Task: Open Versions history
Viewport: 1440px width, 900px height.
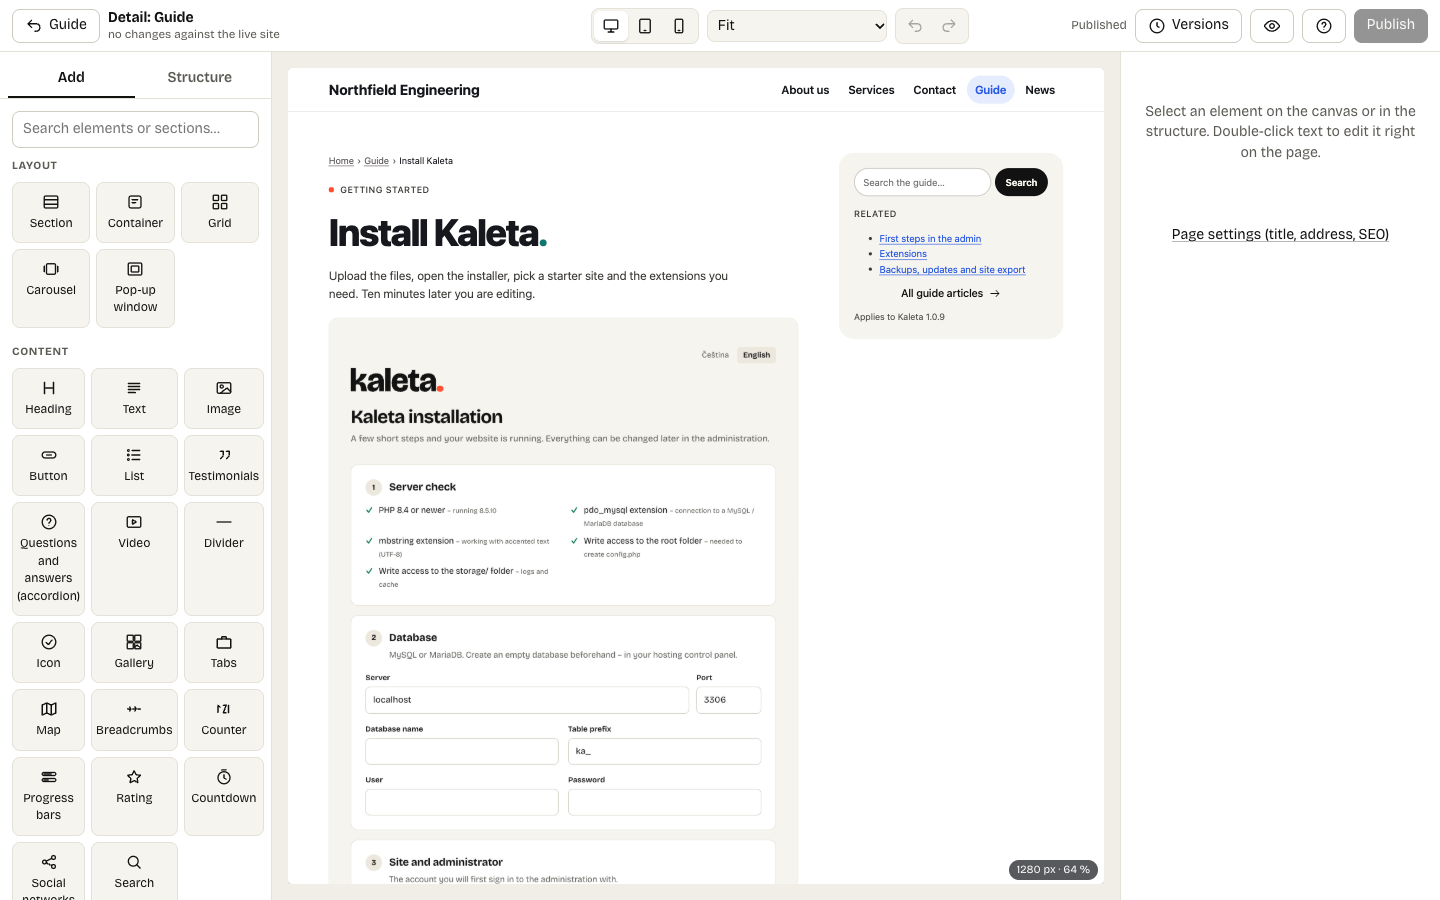Action: pos(1188,26)
